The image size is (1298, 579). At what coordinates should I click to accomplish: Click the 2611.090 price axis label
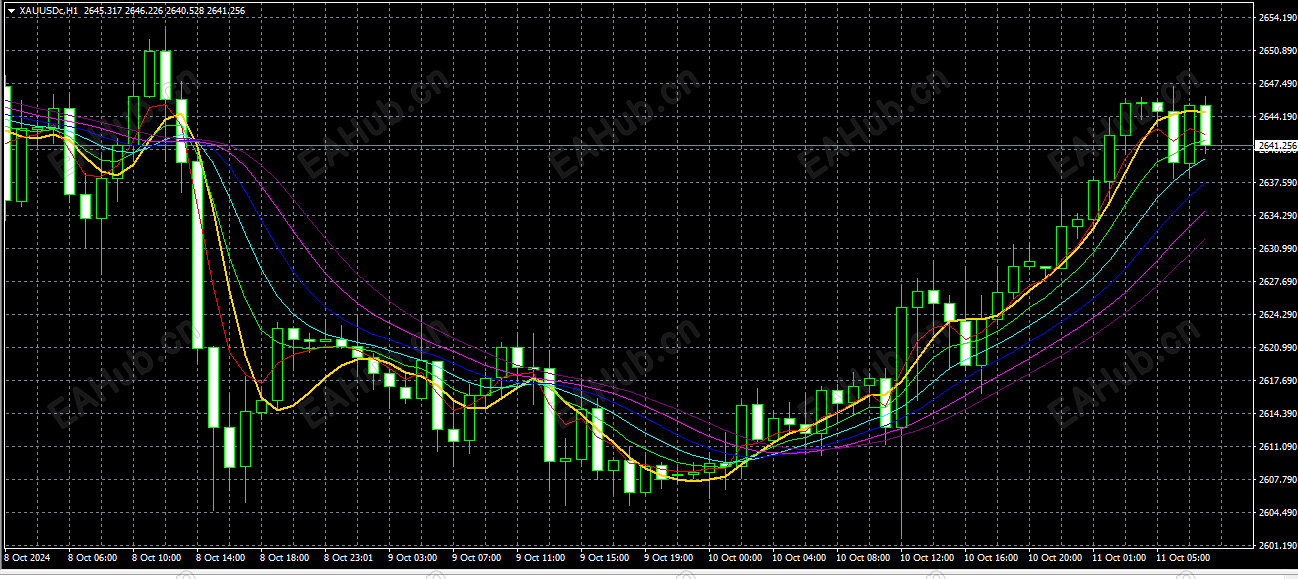click(x=1276, y=447)
